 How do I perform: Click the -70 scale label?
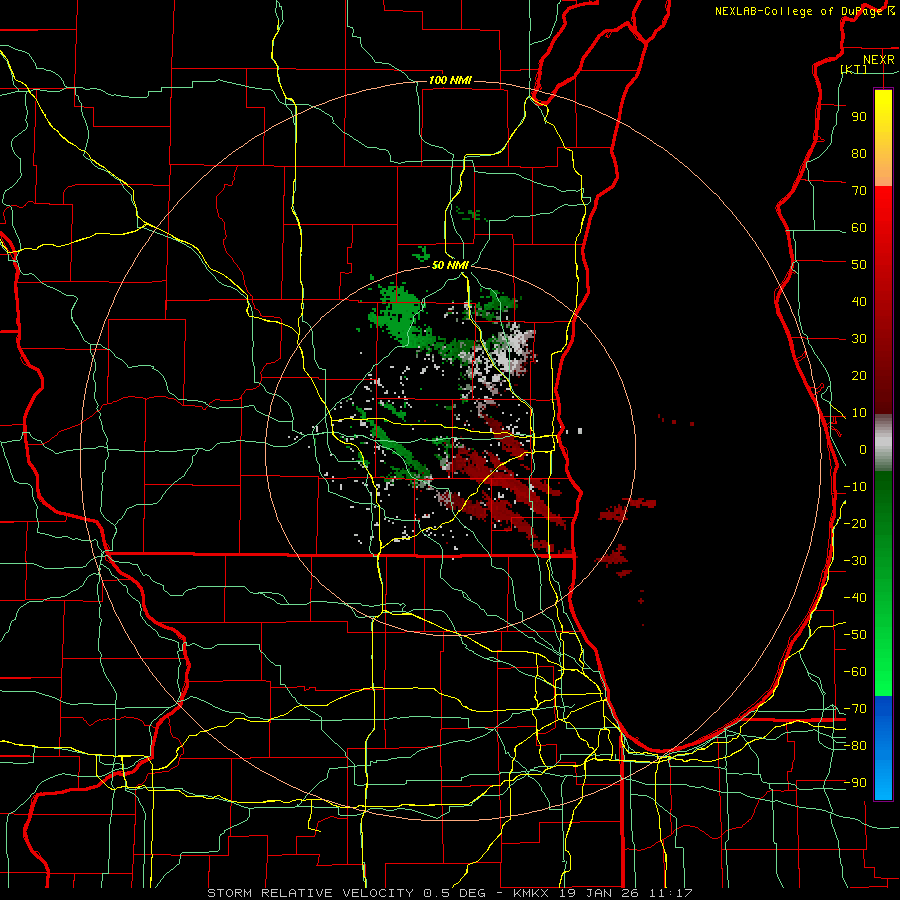[855, 709]
